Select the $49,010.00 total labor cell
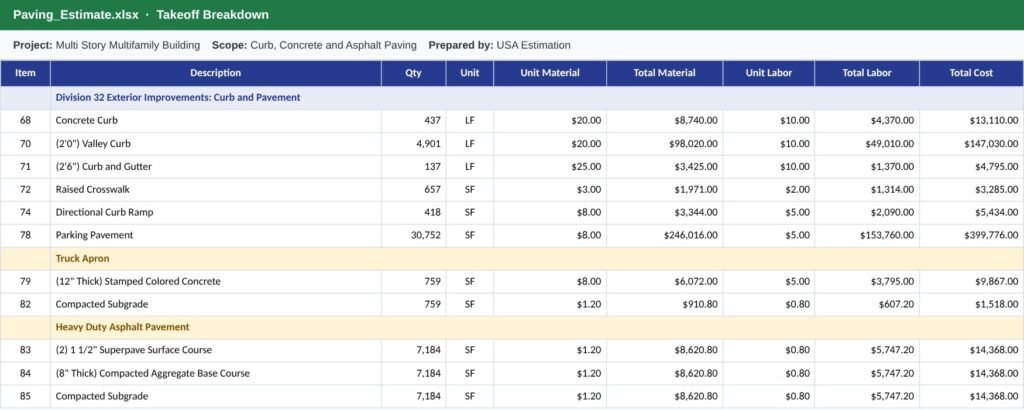1024x410 pixels. (867, 144)
